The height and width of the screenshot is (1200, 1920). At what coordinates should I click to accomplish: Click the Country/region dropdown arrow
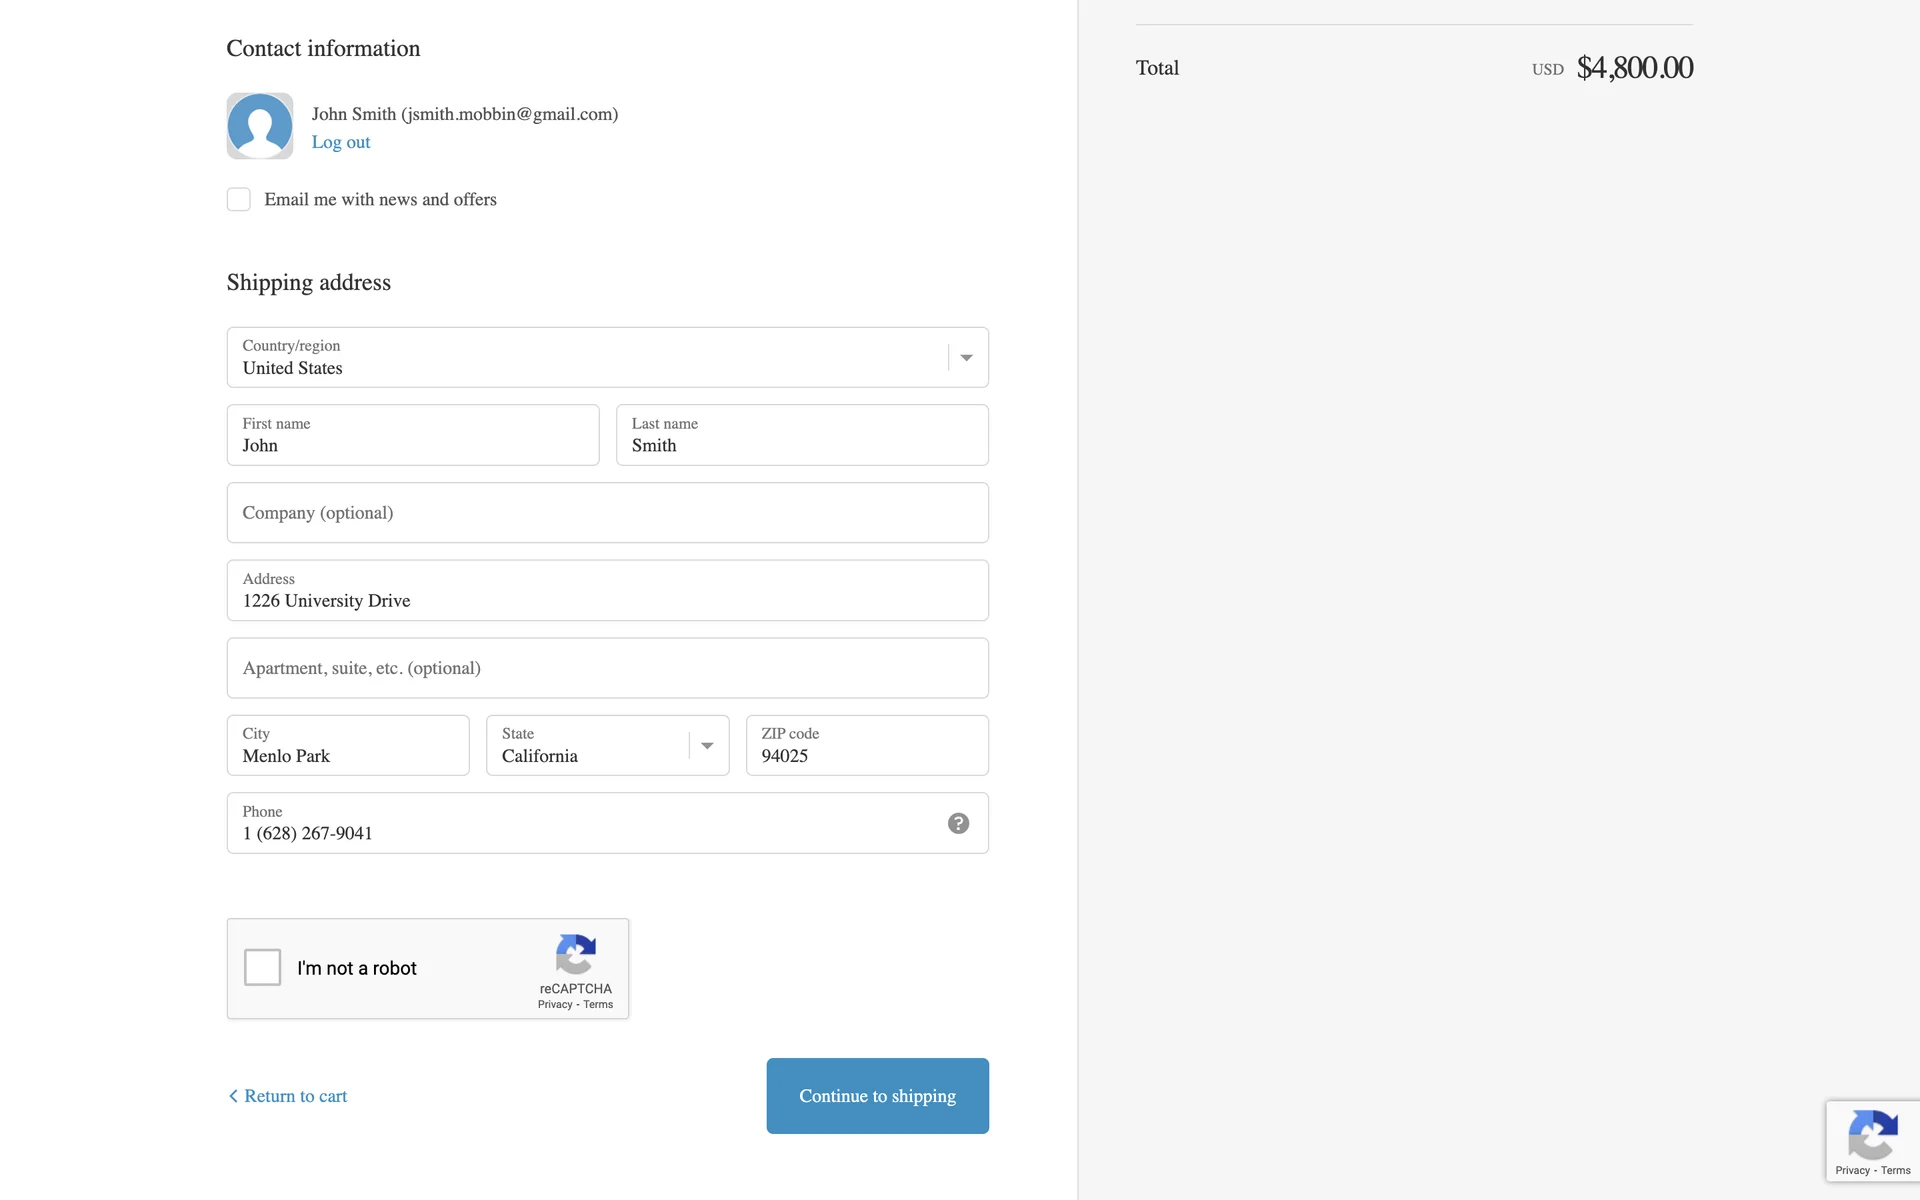966,358
